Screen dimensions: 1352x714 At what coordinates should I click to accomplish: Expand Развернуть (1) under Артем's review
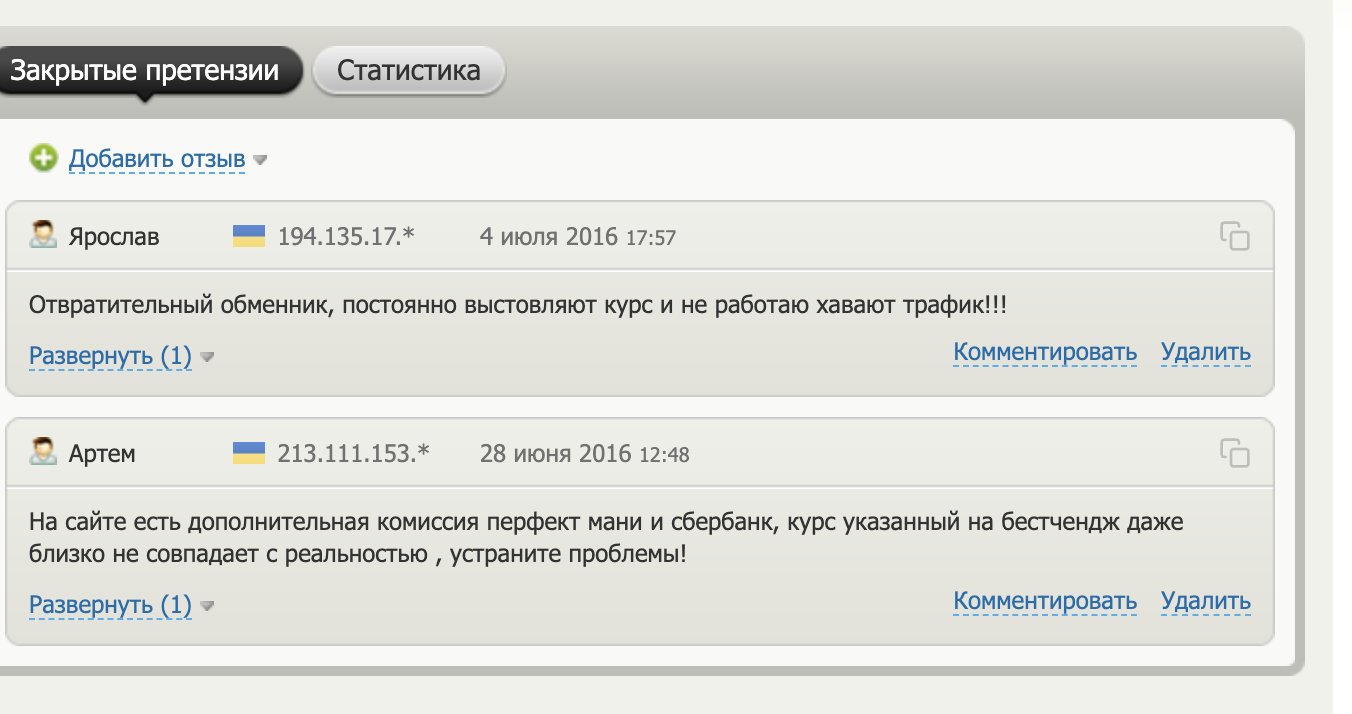tap(110, 605)
